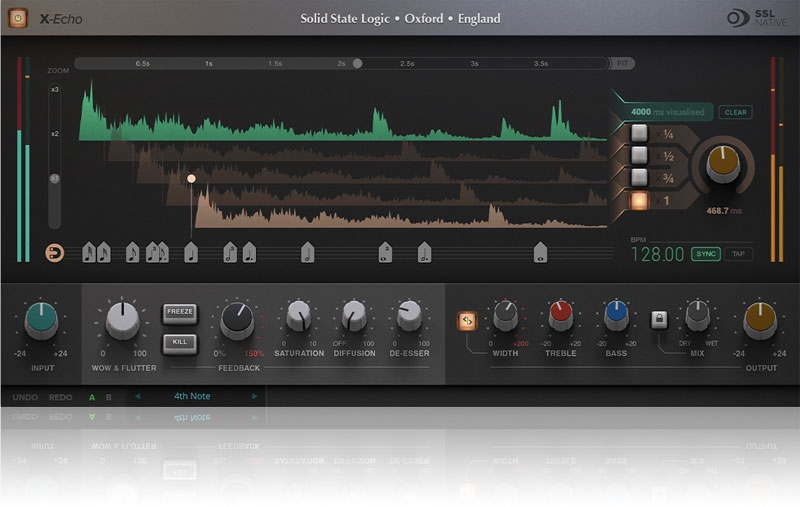Click the CLEAR visualisation button
Screen dimensions: 800x507
tap(735, 112)
